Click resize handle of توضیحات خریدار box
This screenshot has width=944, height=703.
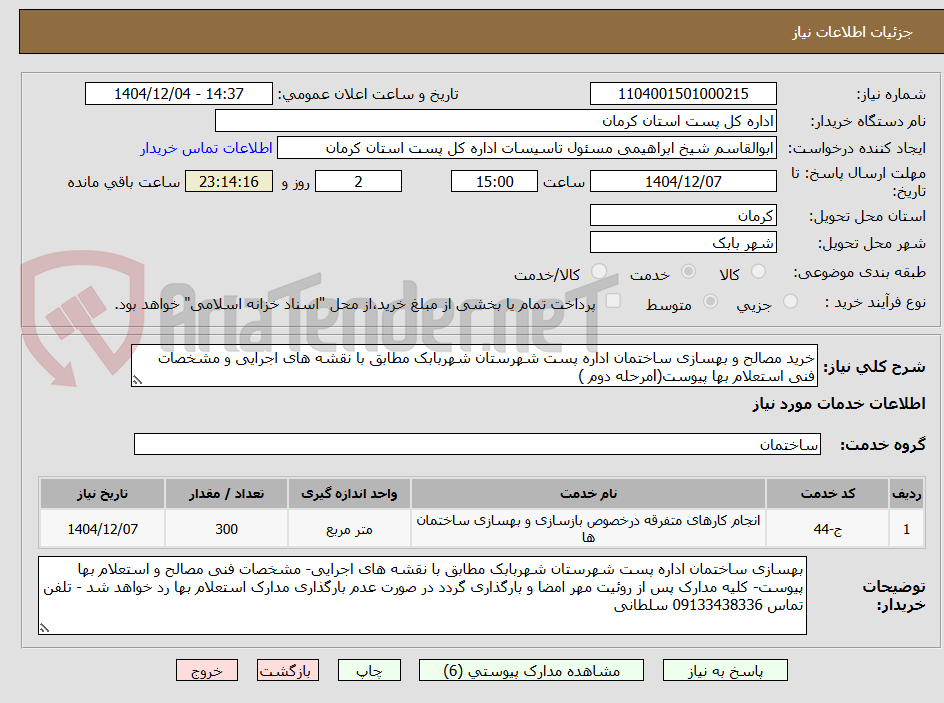click(44, 628)
